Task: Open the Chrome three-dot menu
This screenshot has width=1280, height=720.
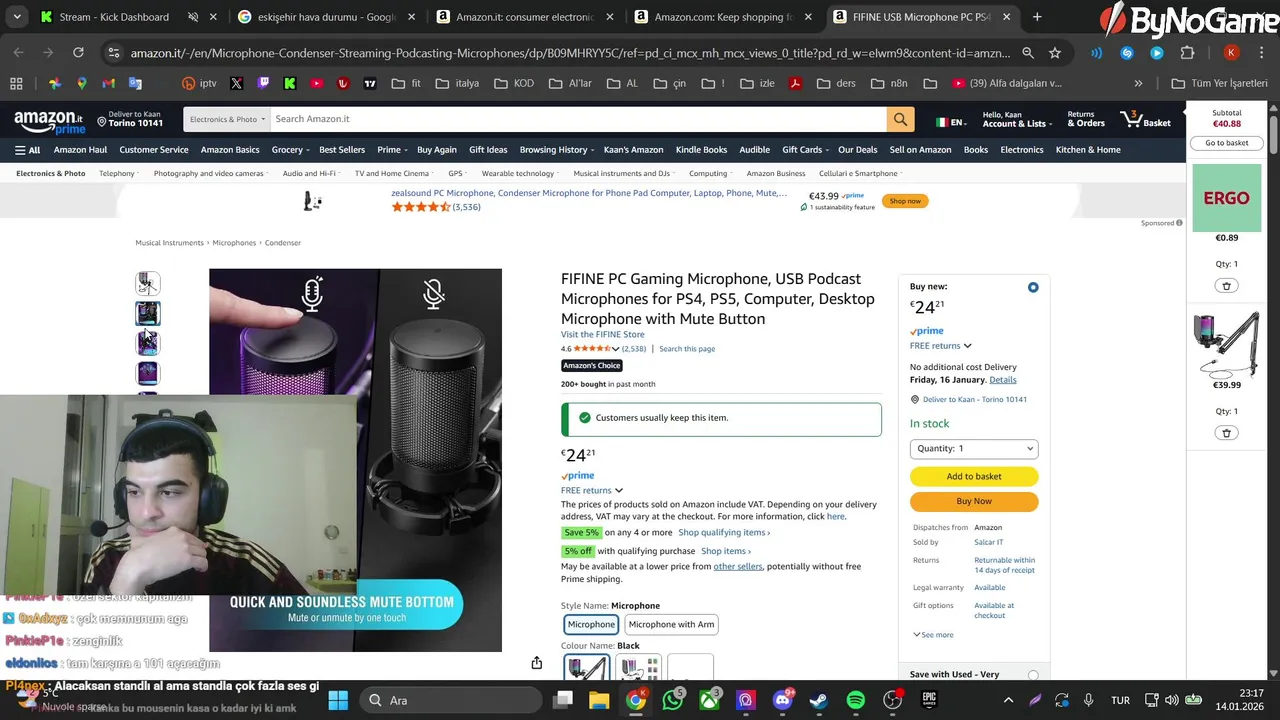Action: tap(1263, 53)
